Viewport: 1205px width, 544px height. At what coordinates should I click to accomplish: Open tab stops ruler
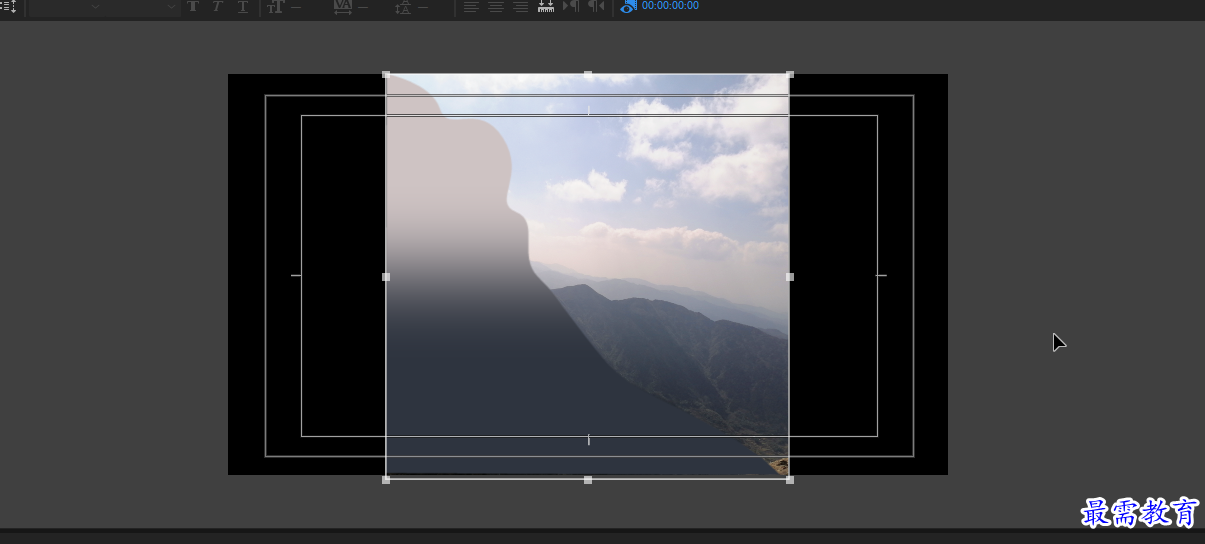click(546, 7)
